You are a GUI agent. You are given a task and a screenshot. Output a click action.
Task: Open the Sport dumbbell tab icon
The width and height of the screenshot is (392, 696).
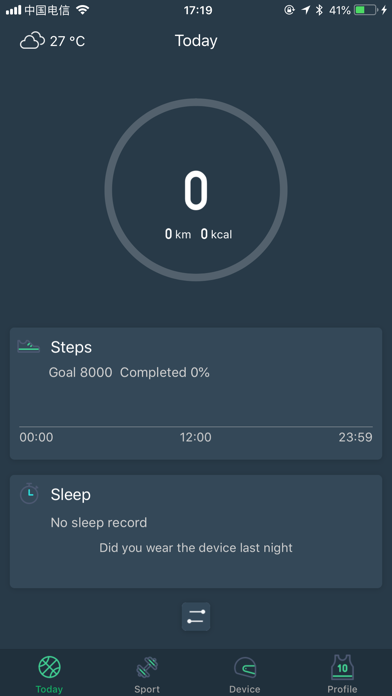pyautogui.click(x=147, y=668)
